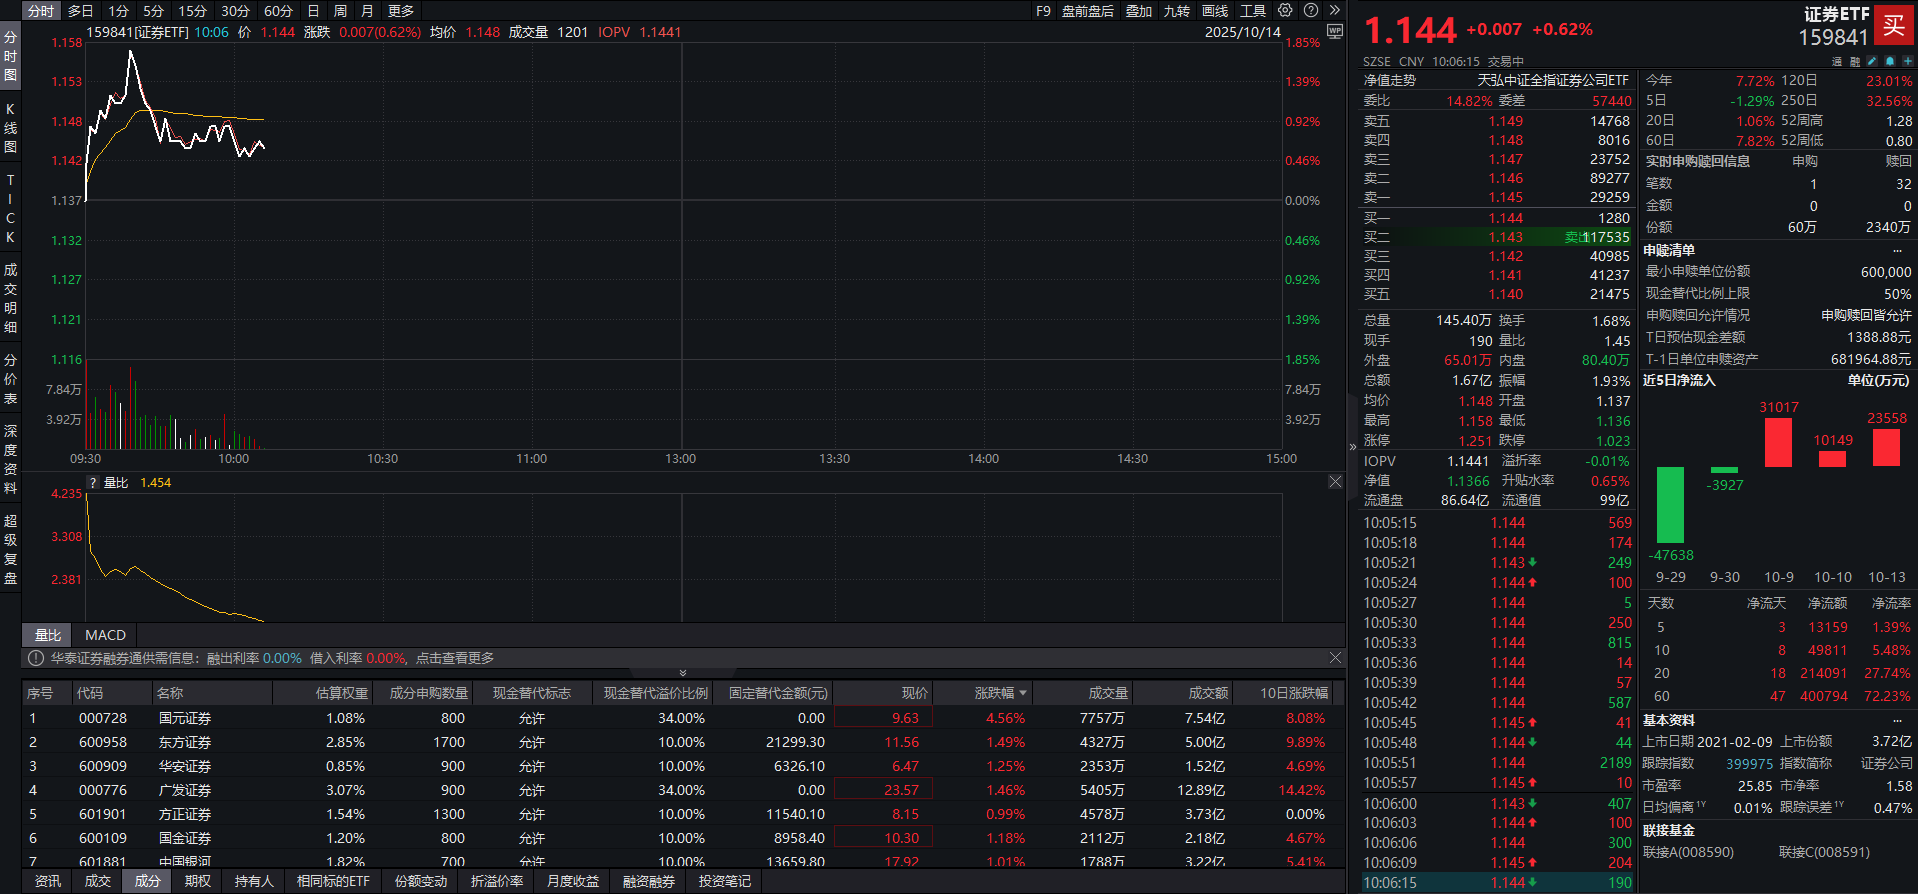Set a price alert with the bell icon

(x=1889, y=61)
